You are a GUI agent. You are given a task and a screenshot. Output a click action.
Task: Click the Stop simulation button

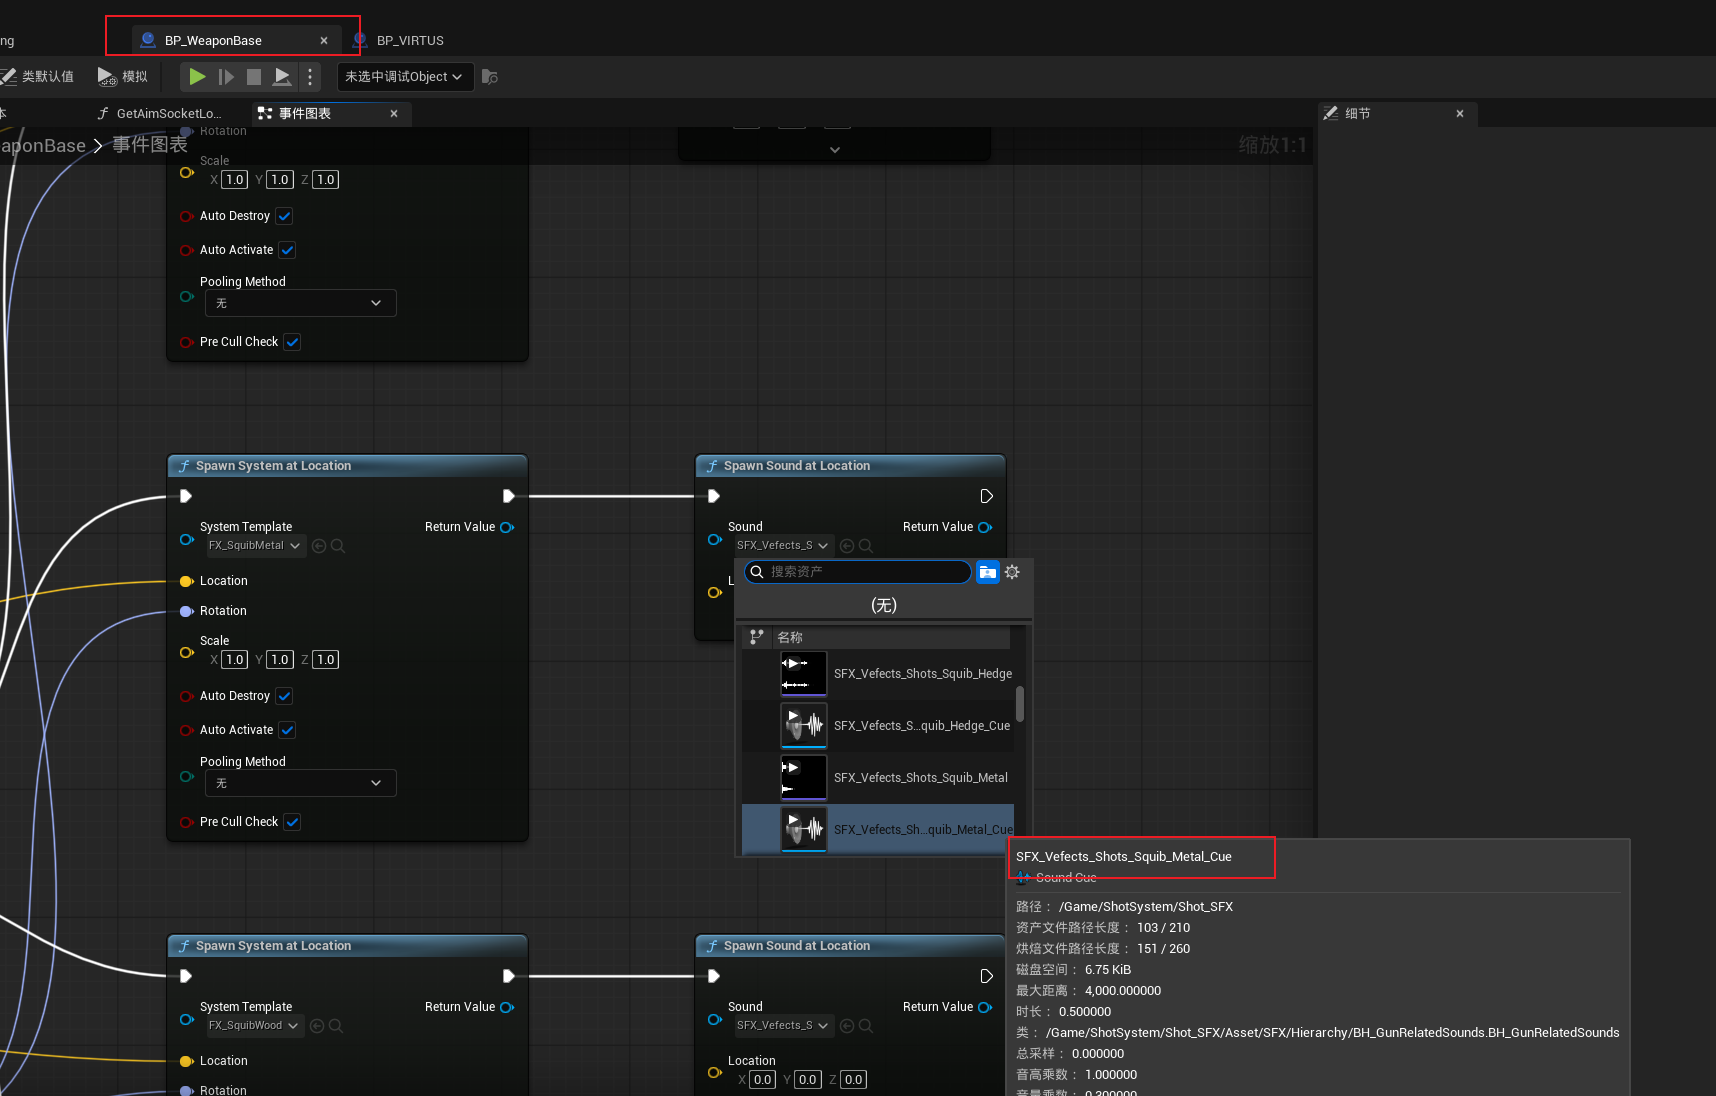tap(254, 76)
